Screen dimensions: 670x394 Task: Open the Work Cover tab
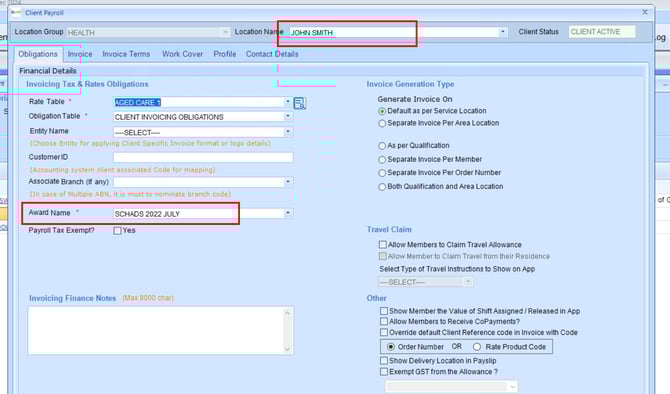(x=182, y=54)
